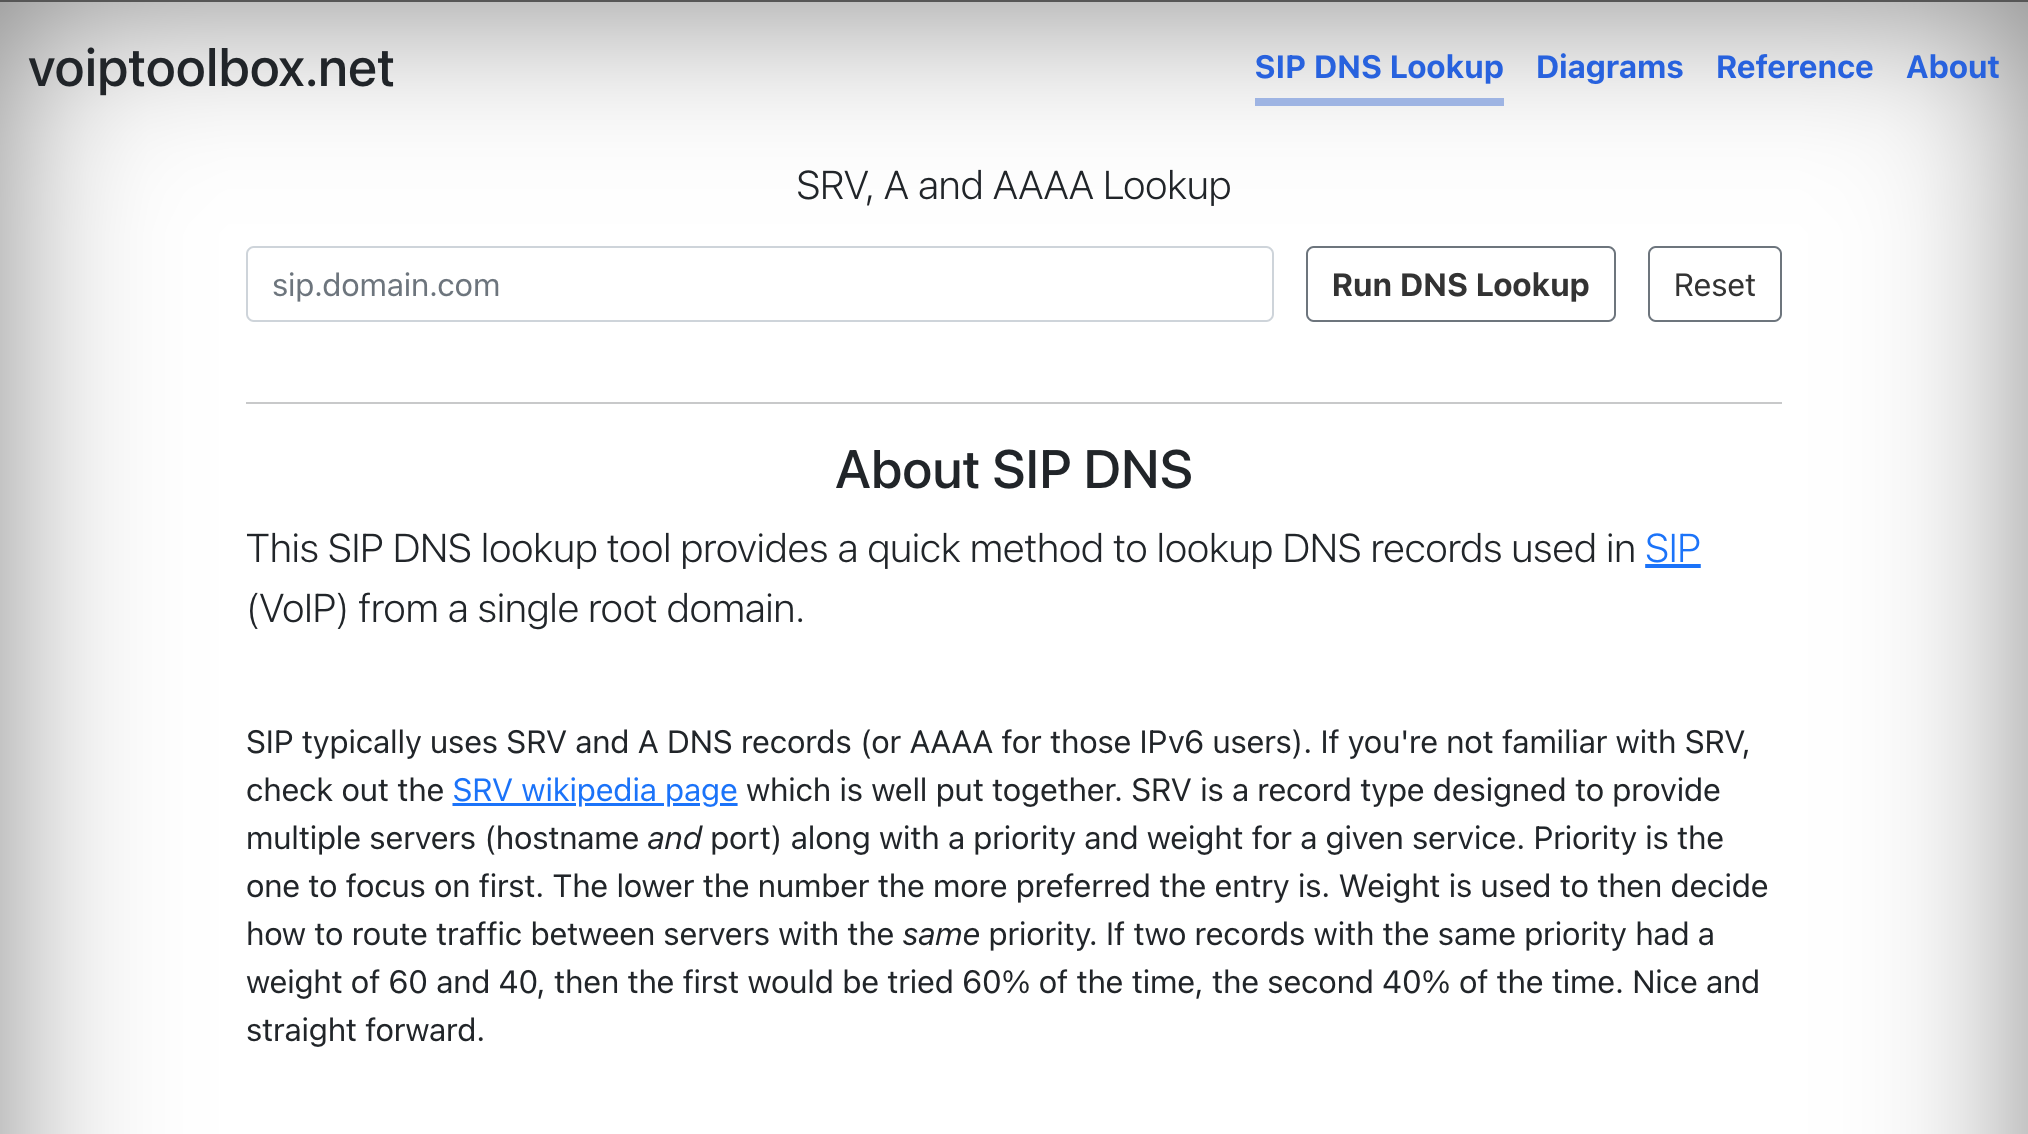
Task: Open the Reference nav link
Action: (x=1793, y=67)
